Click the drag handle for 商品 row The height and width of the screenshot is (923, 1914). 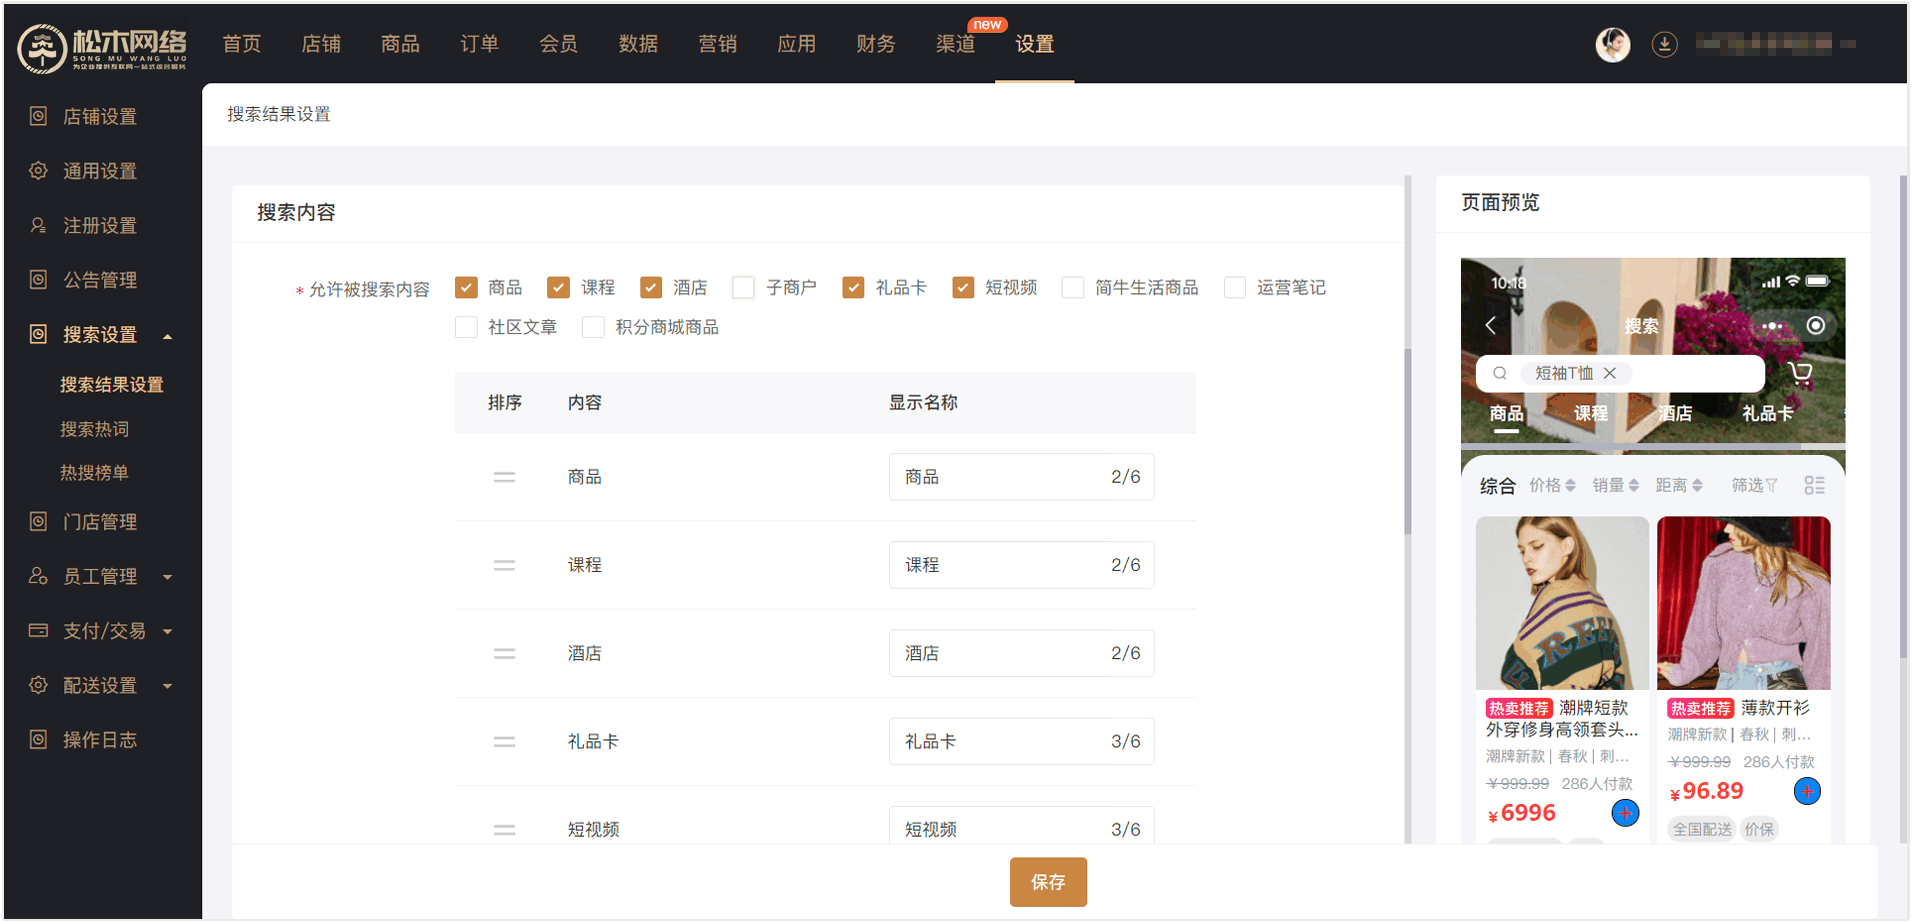pos(504,478)
